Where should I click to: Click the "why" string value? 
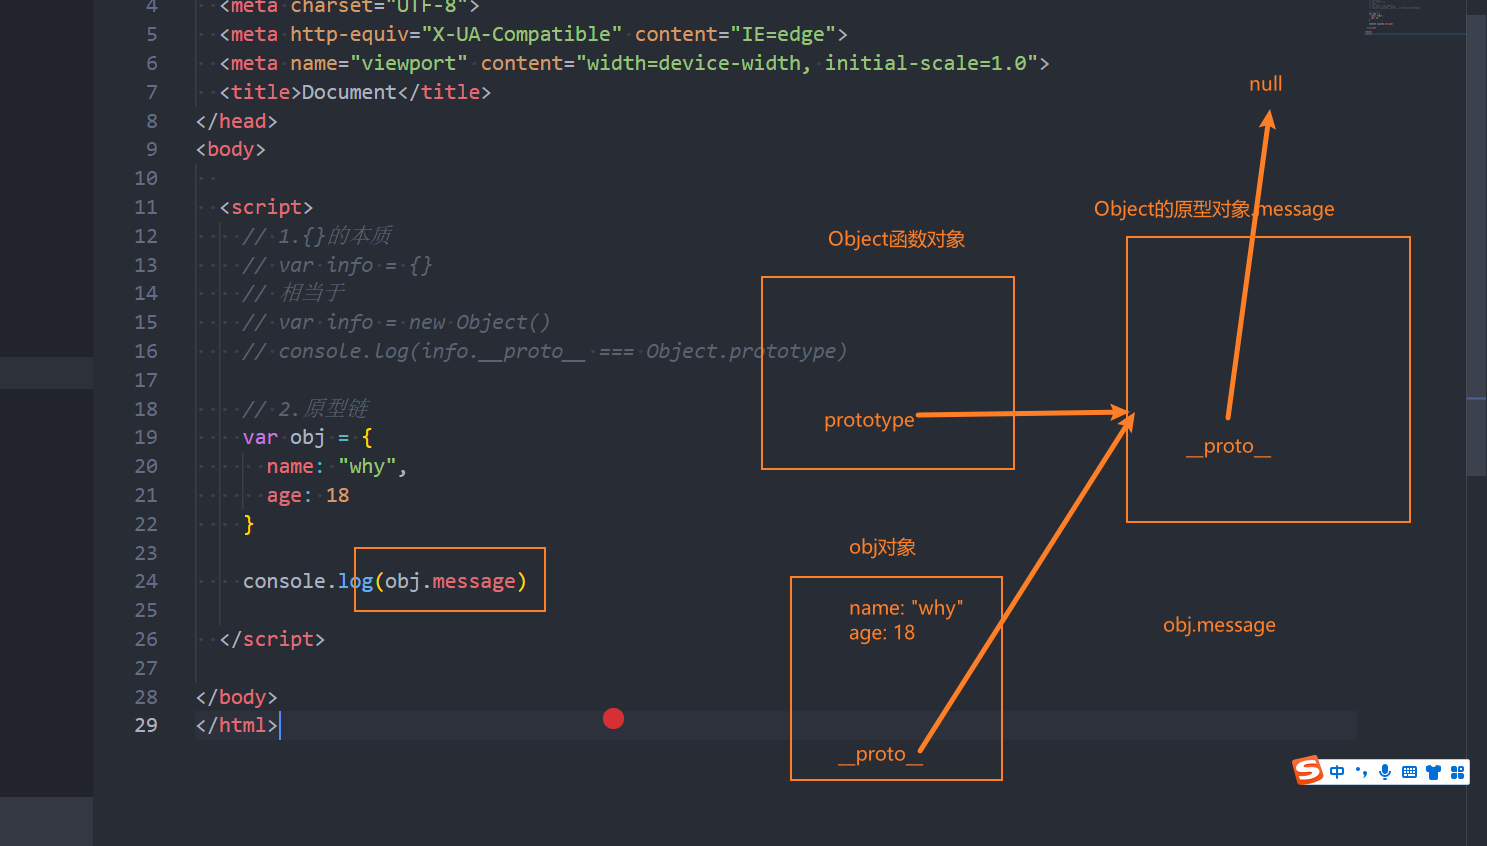[x=367, y=466]
